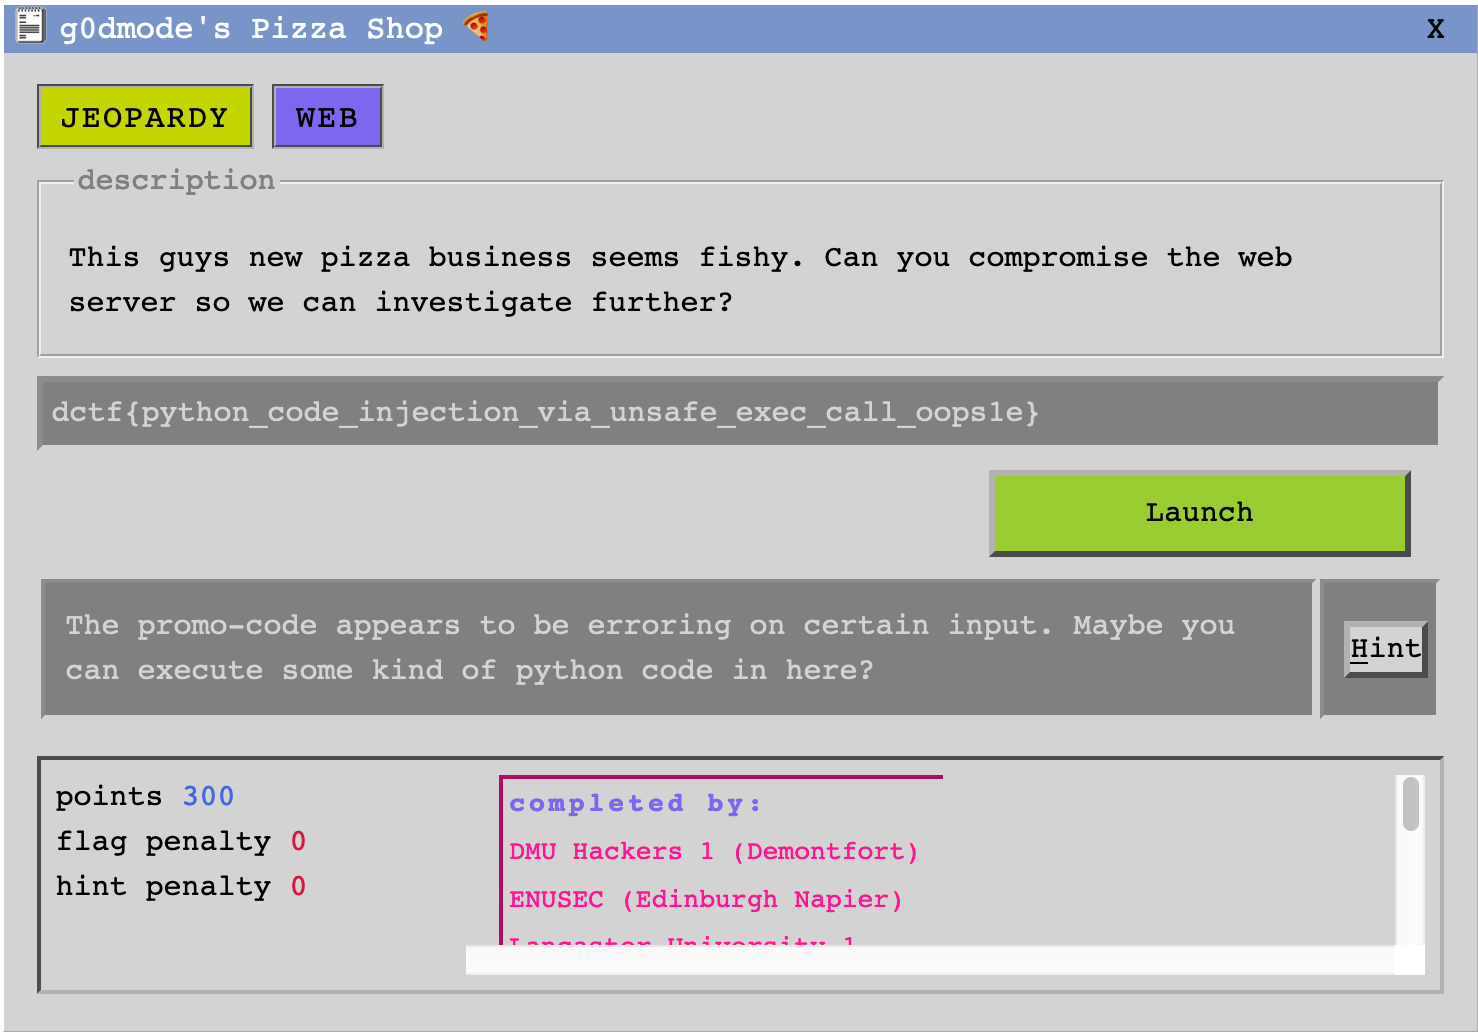The height and width of the screenshot is (1032, 1478).
Task: Click the pizza slice emoji icon
Action: click(477, 27)
